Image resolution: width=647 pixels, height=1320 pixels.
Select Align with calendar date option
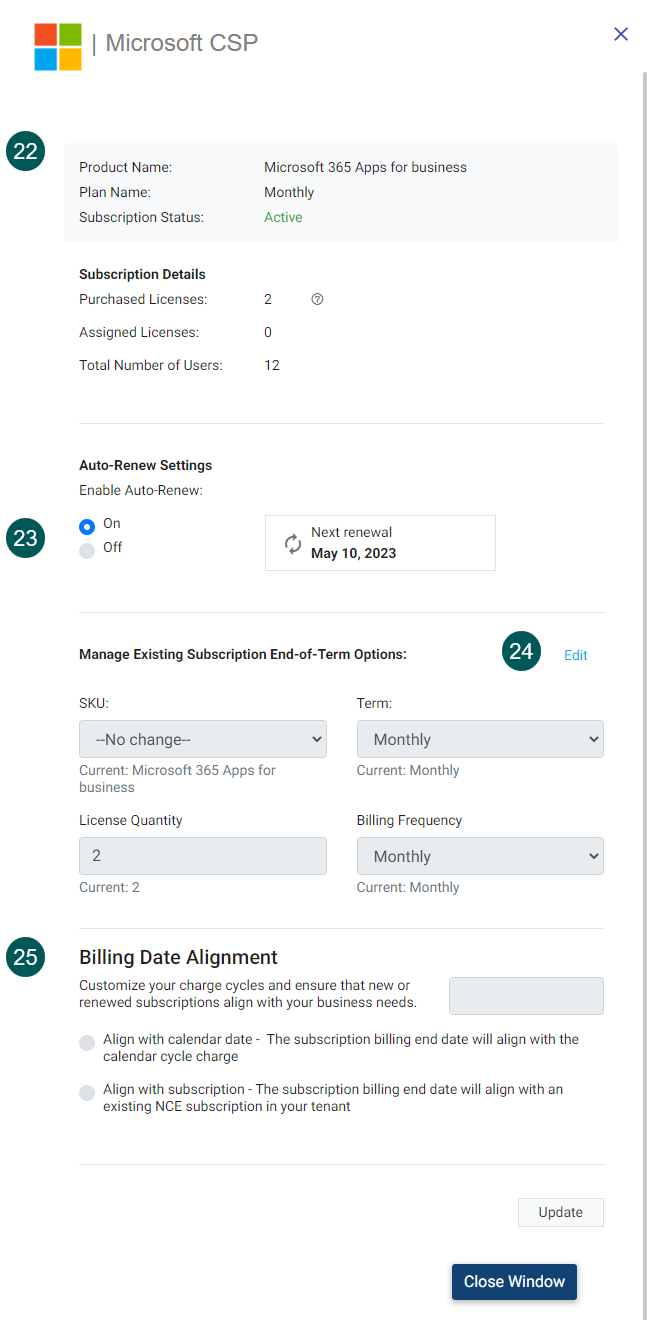tap(87, 1043)
